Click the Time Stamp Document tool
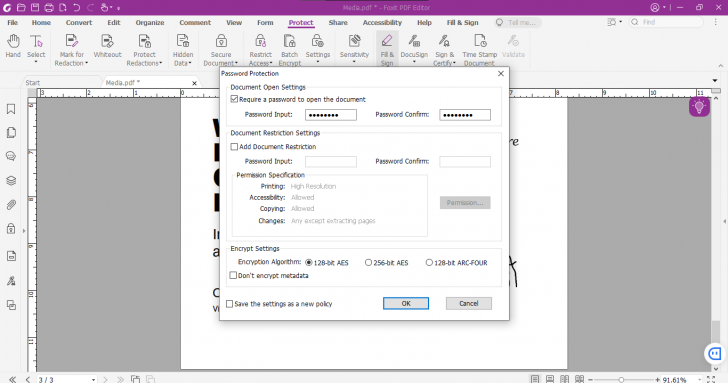Image resolution: width=728 pixels, height=383 pixels. [x=480, y=50]
